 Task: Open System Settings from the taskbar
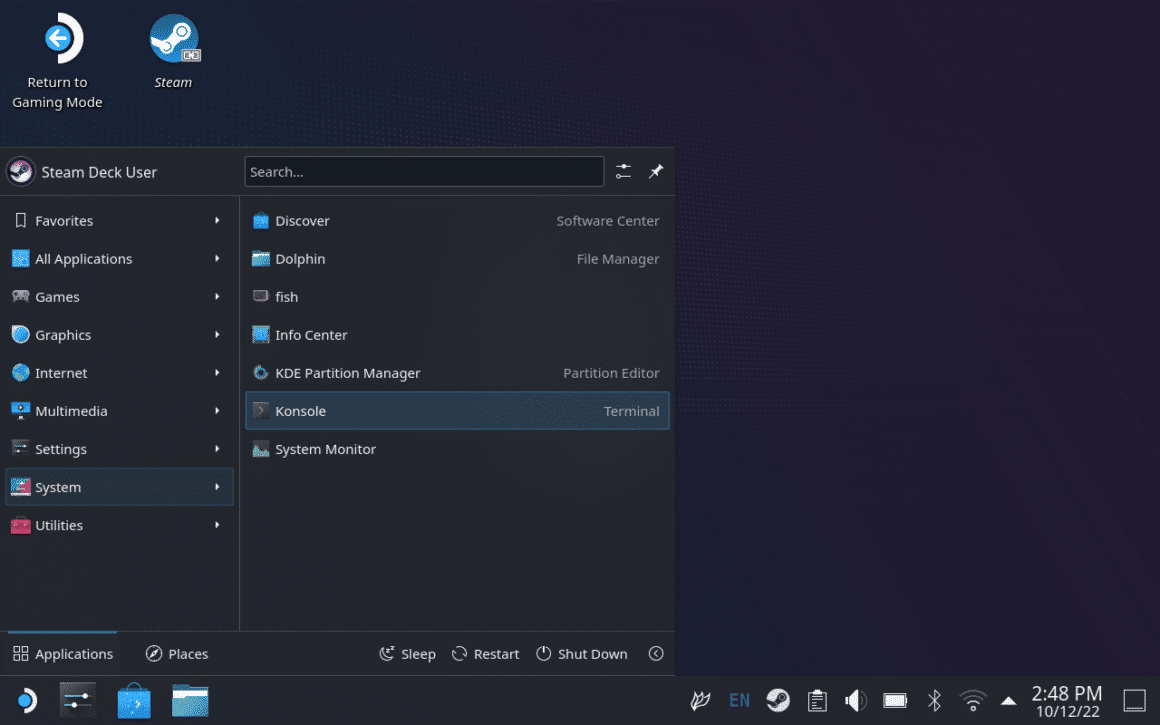point(78,700)
